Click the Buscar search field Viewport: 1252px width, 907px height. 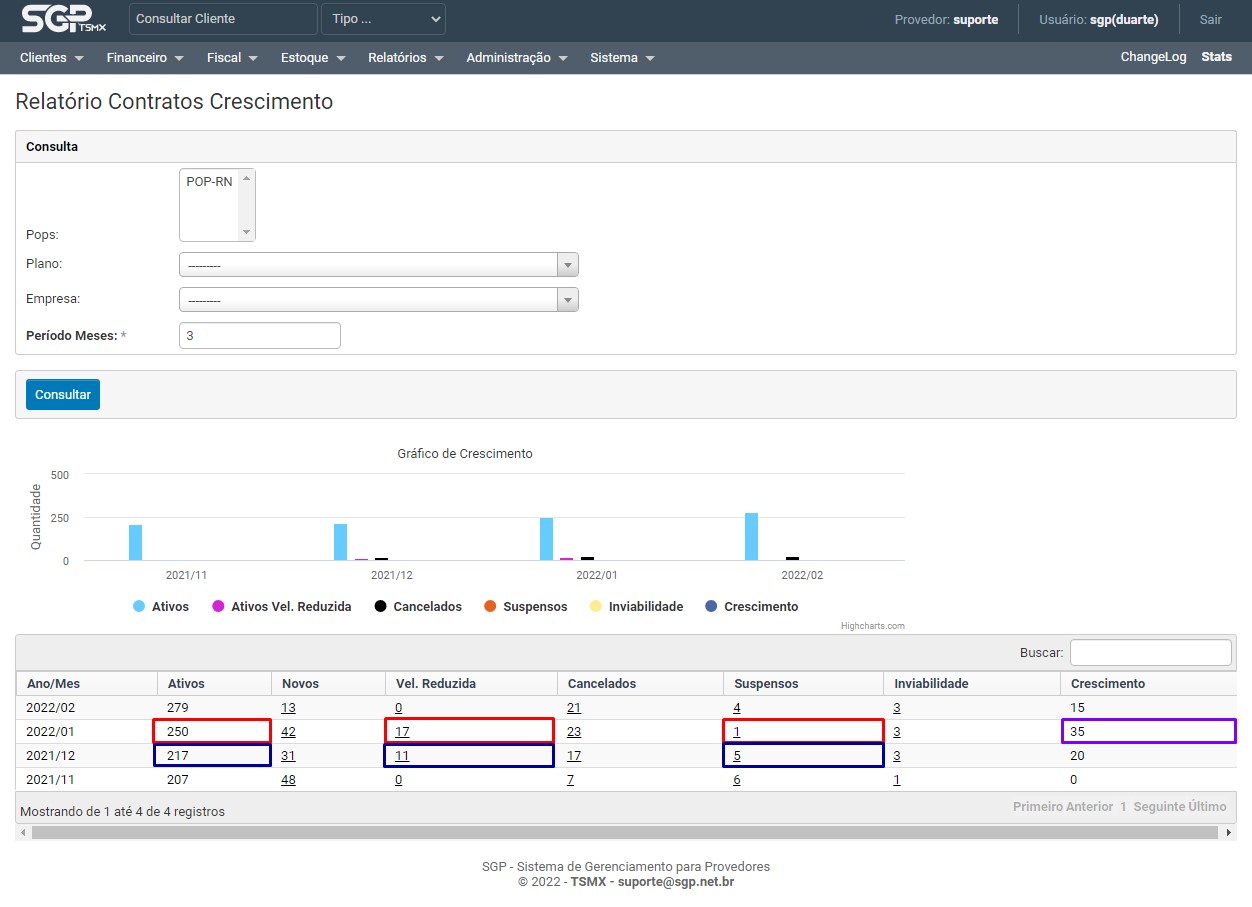pyautogui.click(x=1150, y=653)
